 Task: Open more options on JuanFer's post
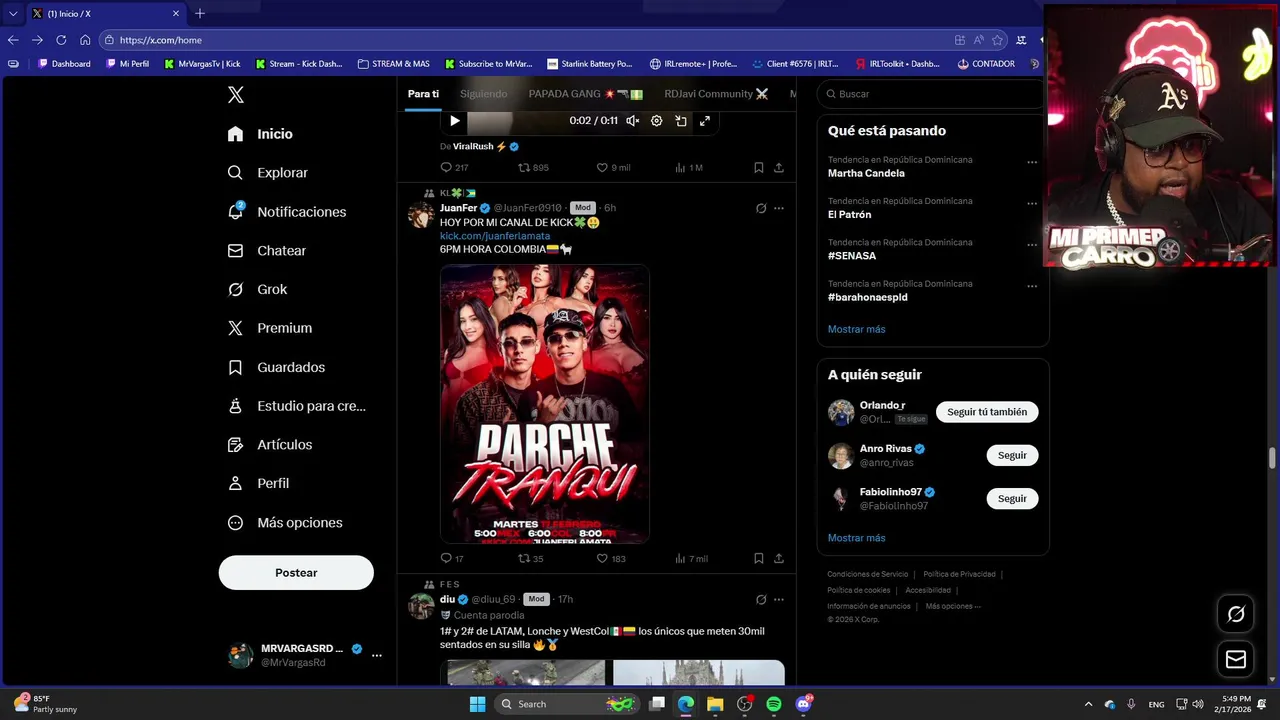(x=779, y=208)
